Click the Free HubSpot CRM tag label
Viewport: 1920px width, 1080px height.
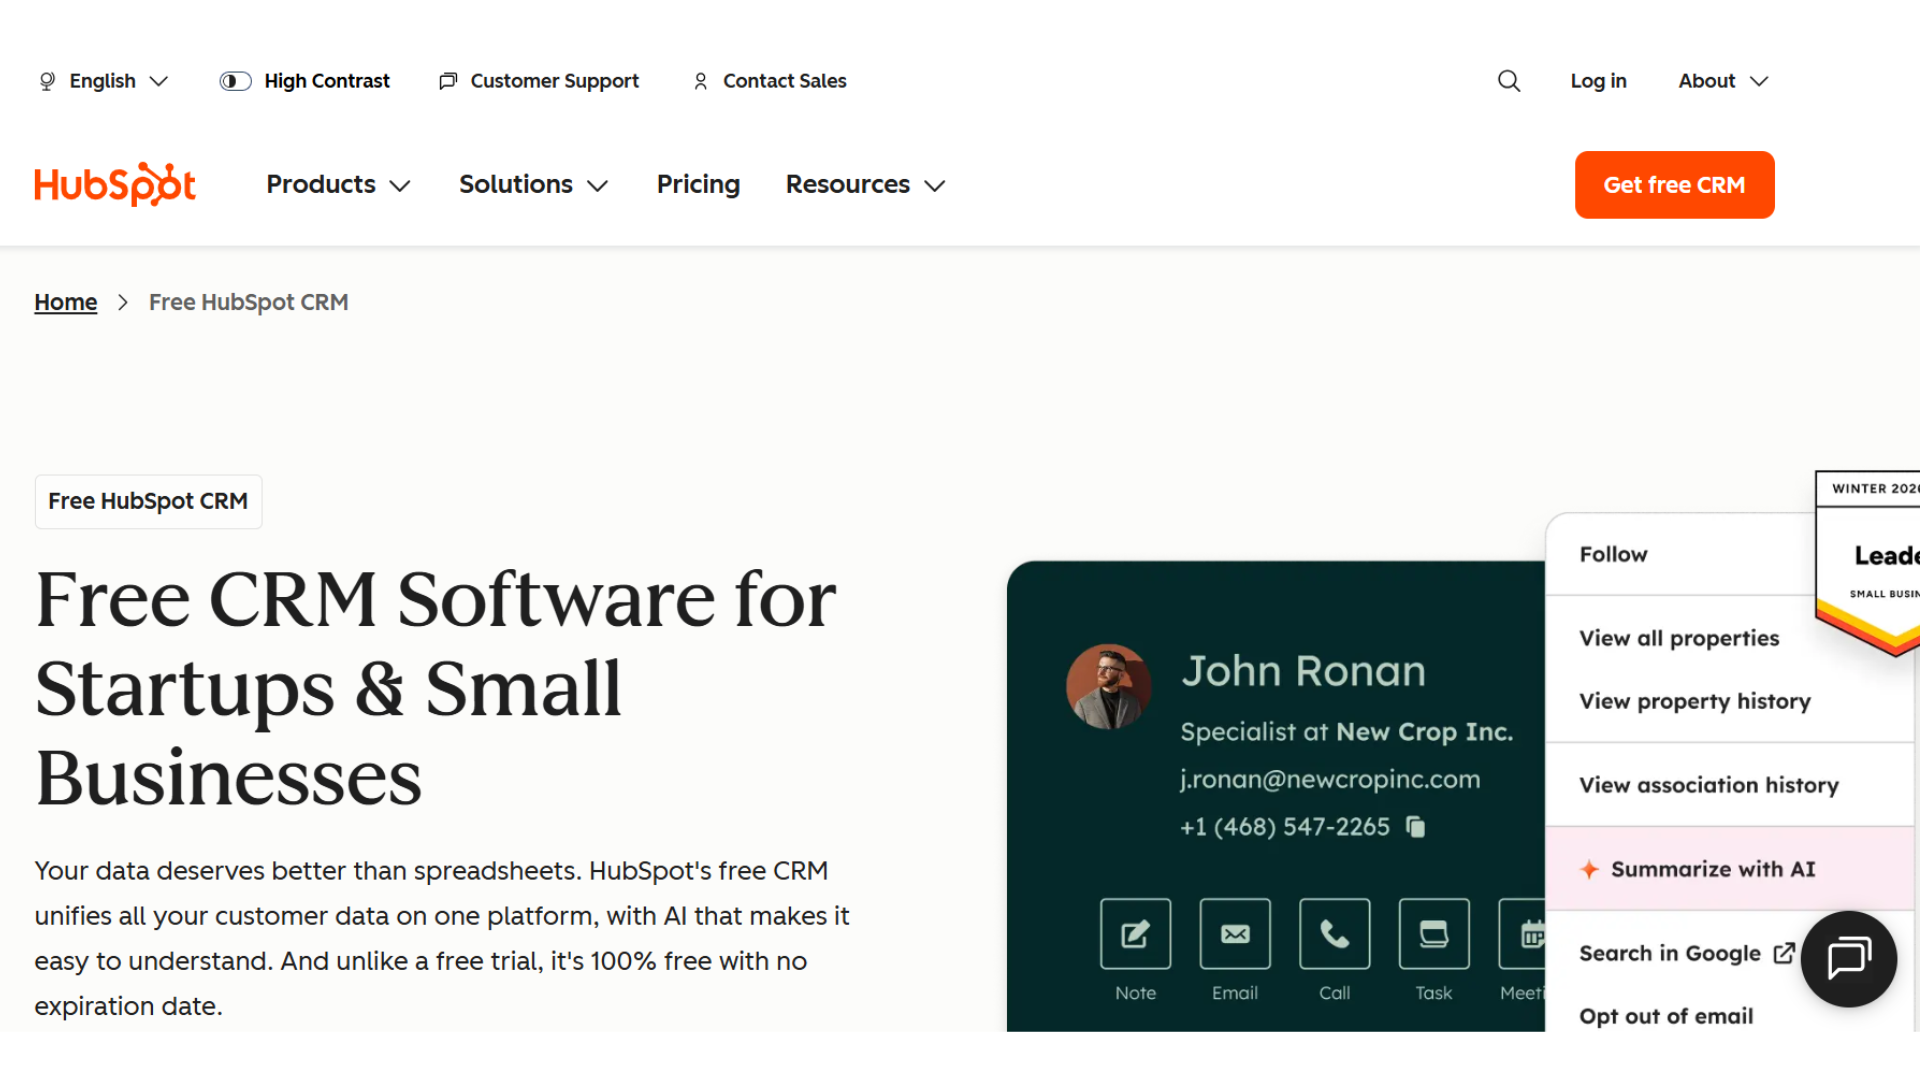pos(148,501)
